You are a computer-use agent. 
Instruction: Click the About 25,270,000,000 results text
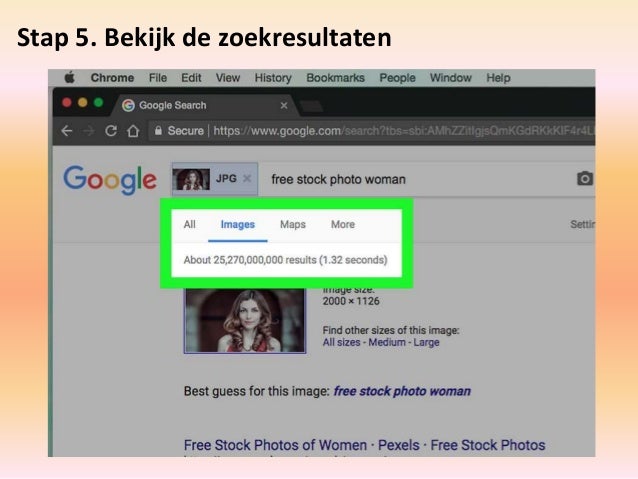pos(285,260)
